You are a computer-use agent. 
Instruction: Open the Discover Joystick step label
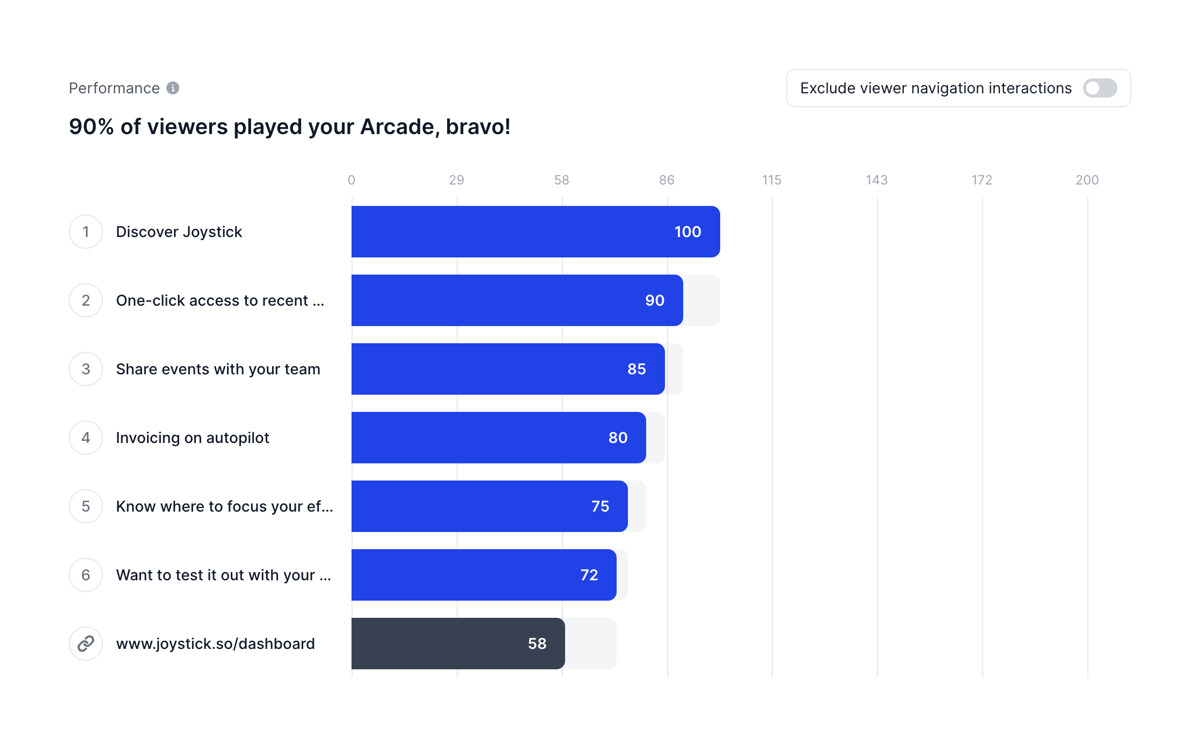click(180, 231)
